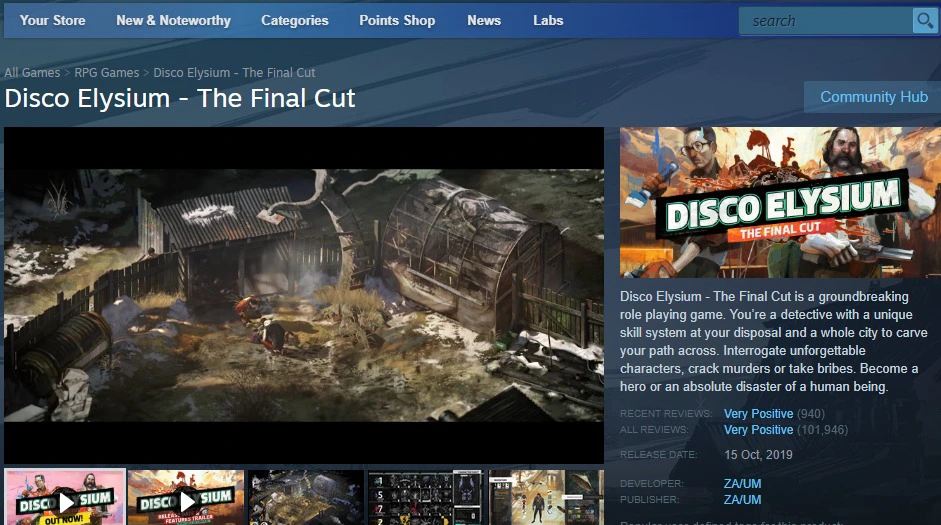Click the search magnifier icon
This screenshot has height=525, width=941.
pyautogui.click(x=925, y=21)
